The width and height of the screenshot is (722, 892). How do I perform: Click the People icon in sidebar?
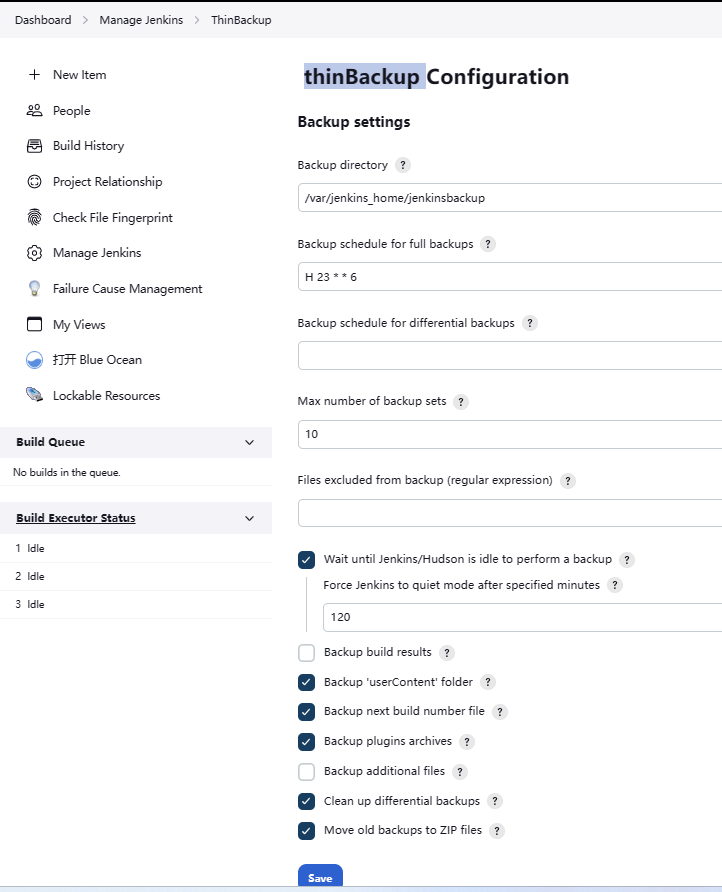[34, 110]
